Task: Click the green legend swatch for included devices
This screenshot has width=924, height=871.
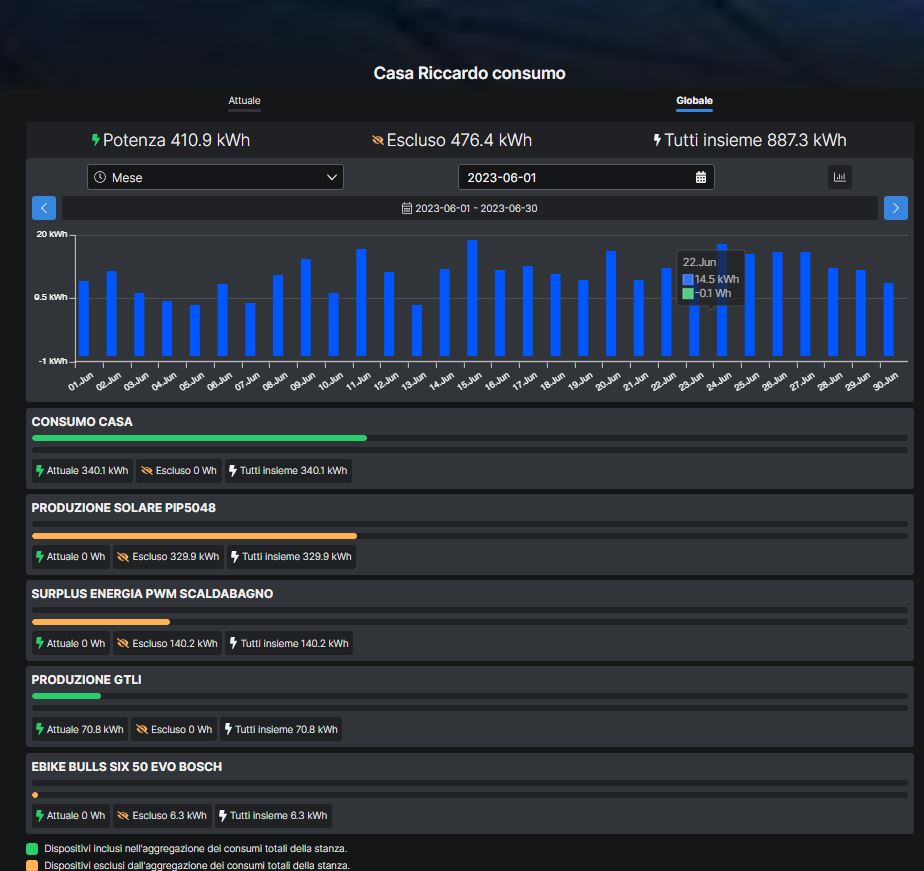Action: (32, 848)
